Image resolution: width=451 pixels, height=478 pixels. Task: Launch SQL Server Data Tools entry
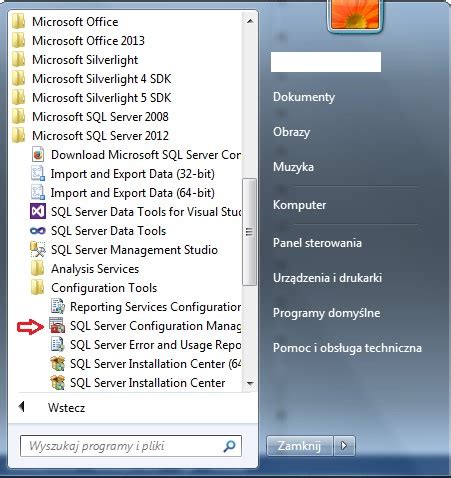[x=108, y=231]
